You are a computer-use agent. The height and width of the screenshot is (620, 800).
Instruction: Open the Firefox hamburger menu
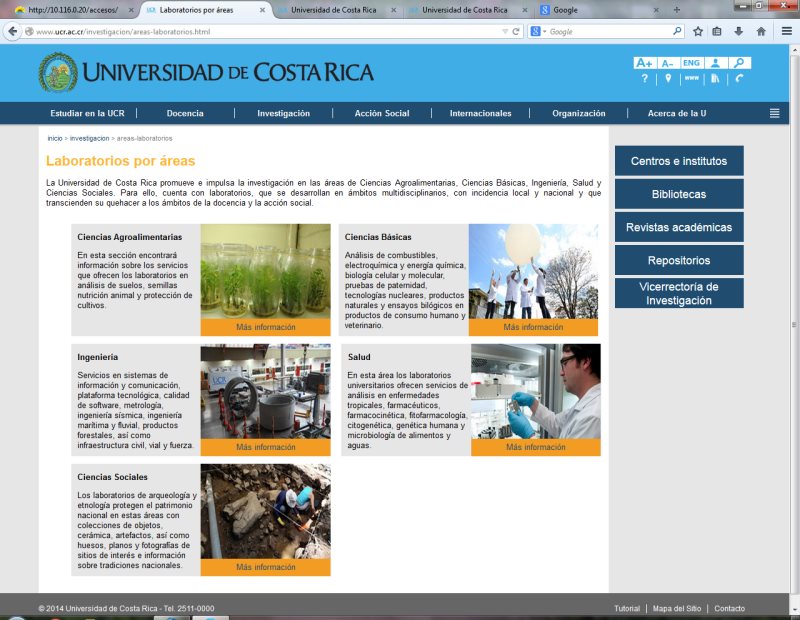(787, 32)
